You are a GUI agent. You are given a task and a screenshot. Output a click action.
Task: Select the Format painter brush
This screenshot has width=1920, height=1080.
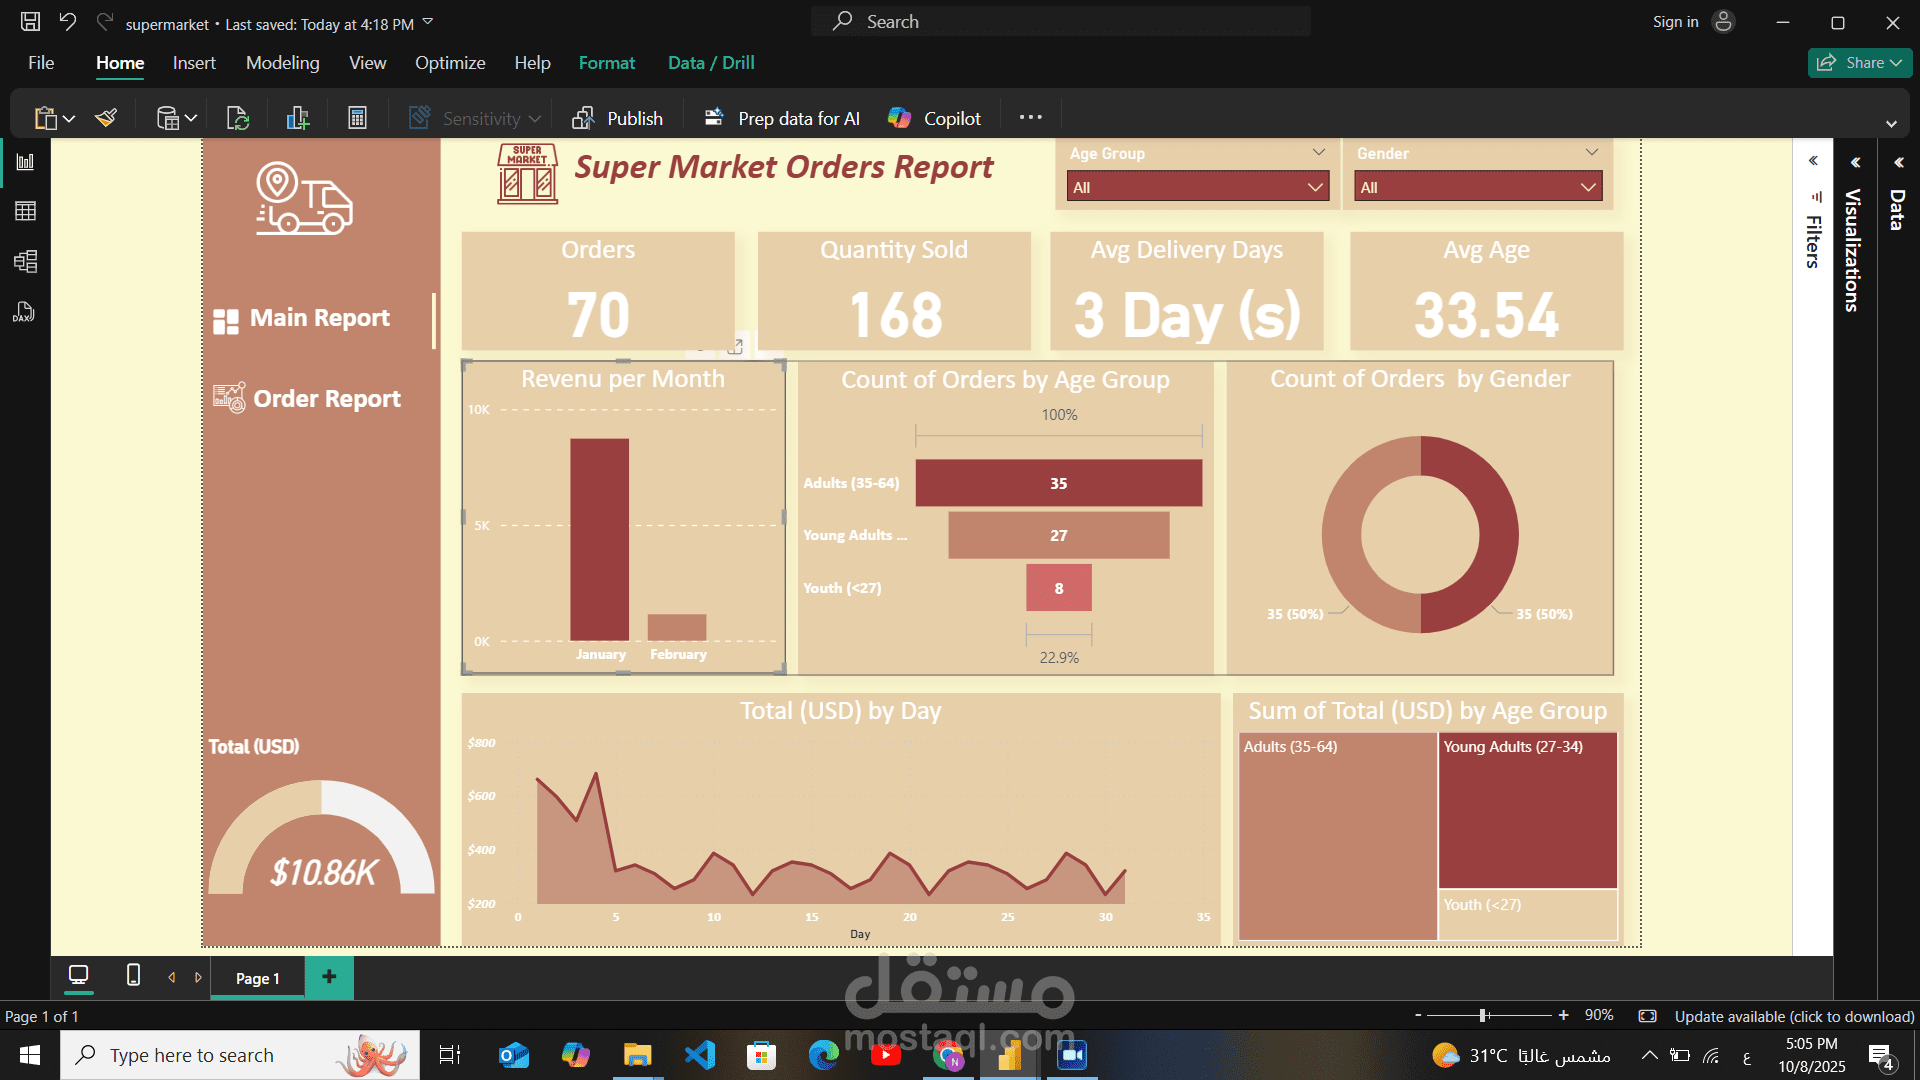[x=106, y=118]
